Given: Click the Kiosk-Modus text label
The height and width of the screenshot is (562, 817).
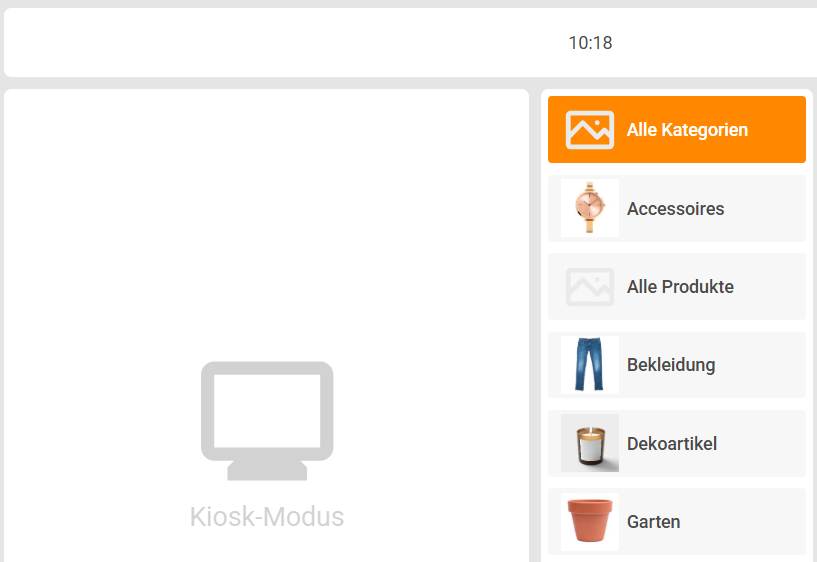Looking at the screenshot, I should 267,517.
